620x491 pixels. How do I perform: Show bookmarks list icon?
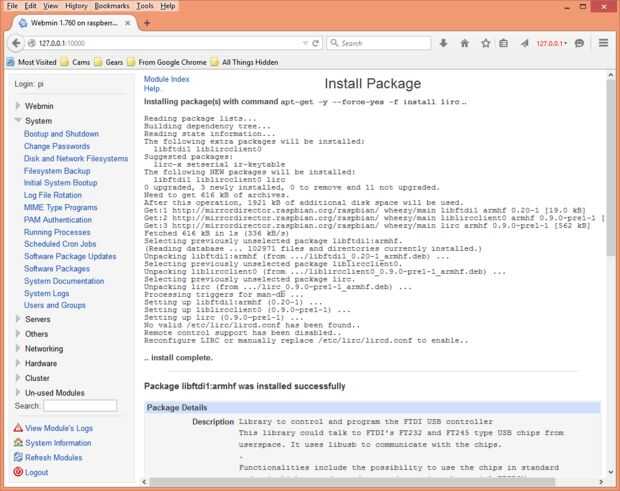coord(503,43)
